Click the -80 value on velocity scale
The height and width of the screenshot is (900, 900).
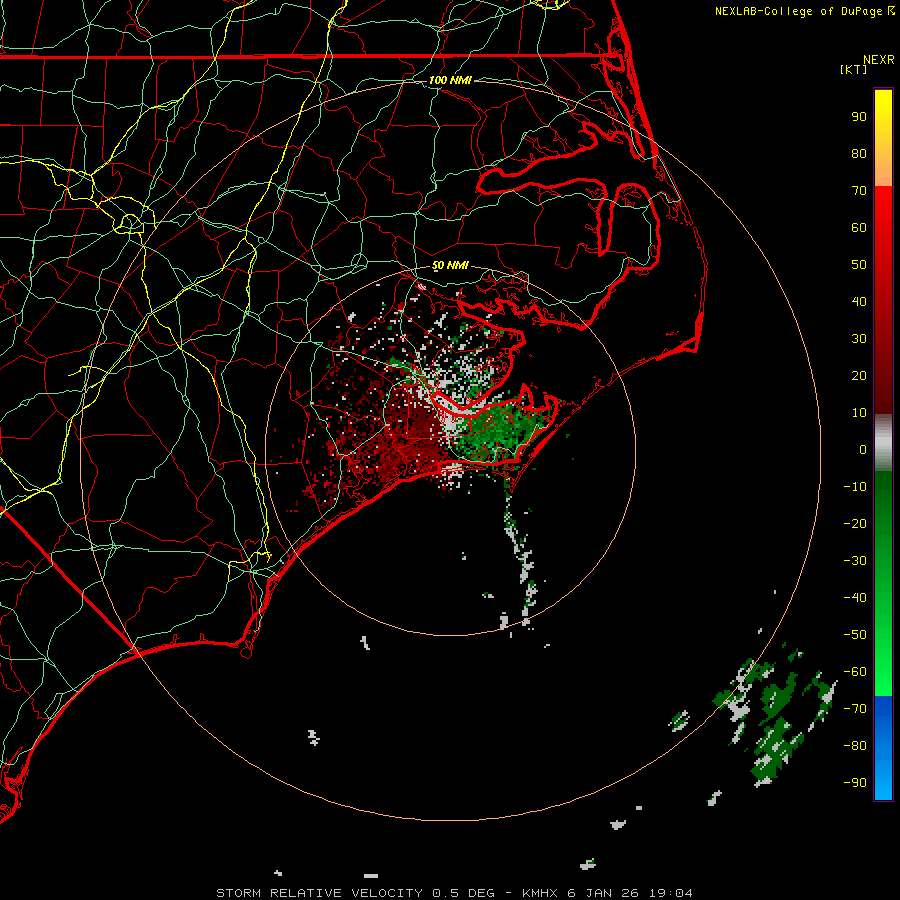tap(855, 746)
